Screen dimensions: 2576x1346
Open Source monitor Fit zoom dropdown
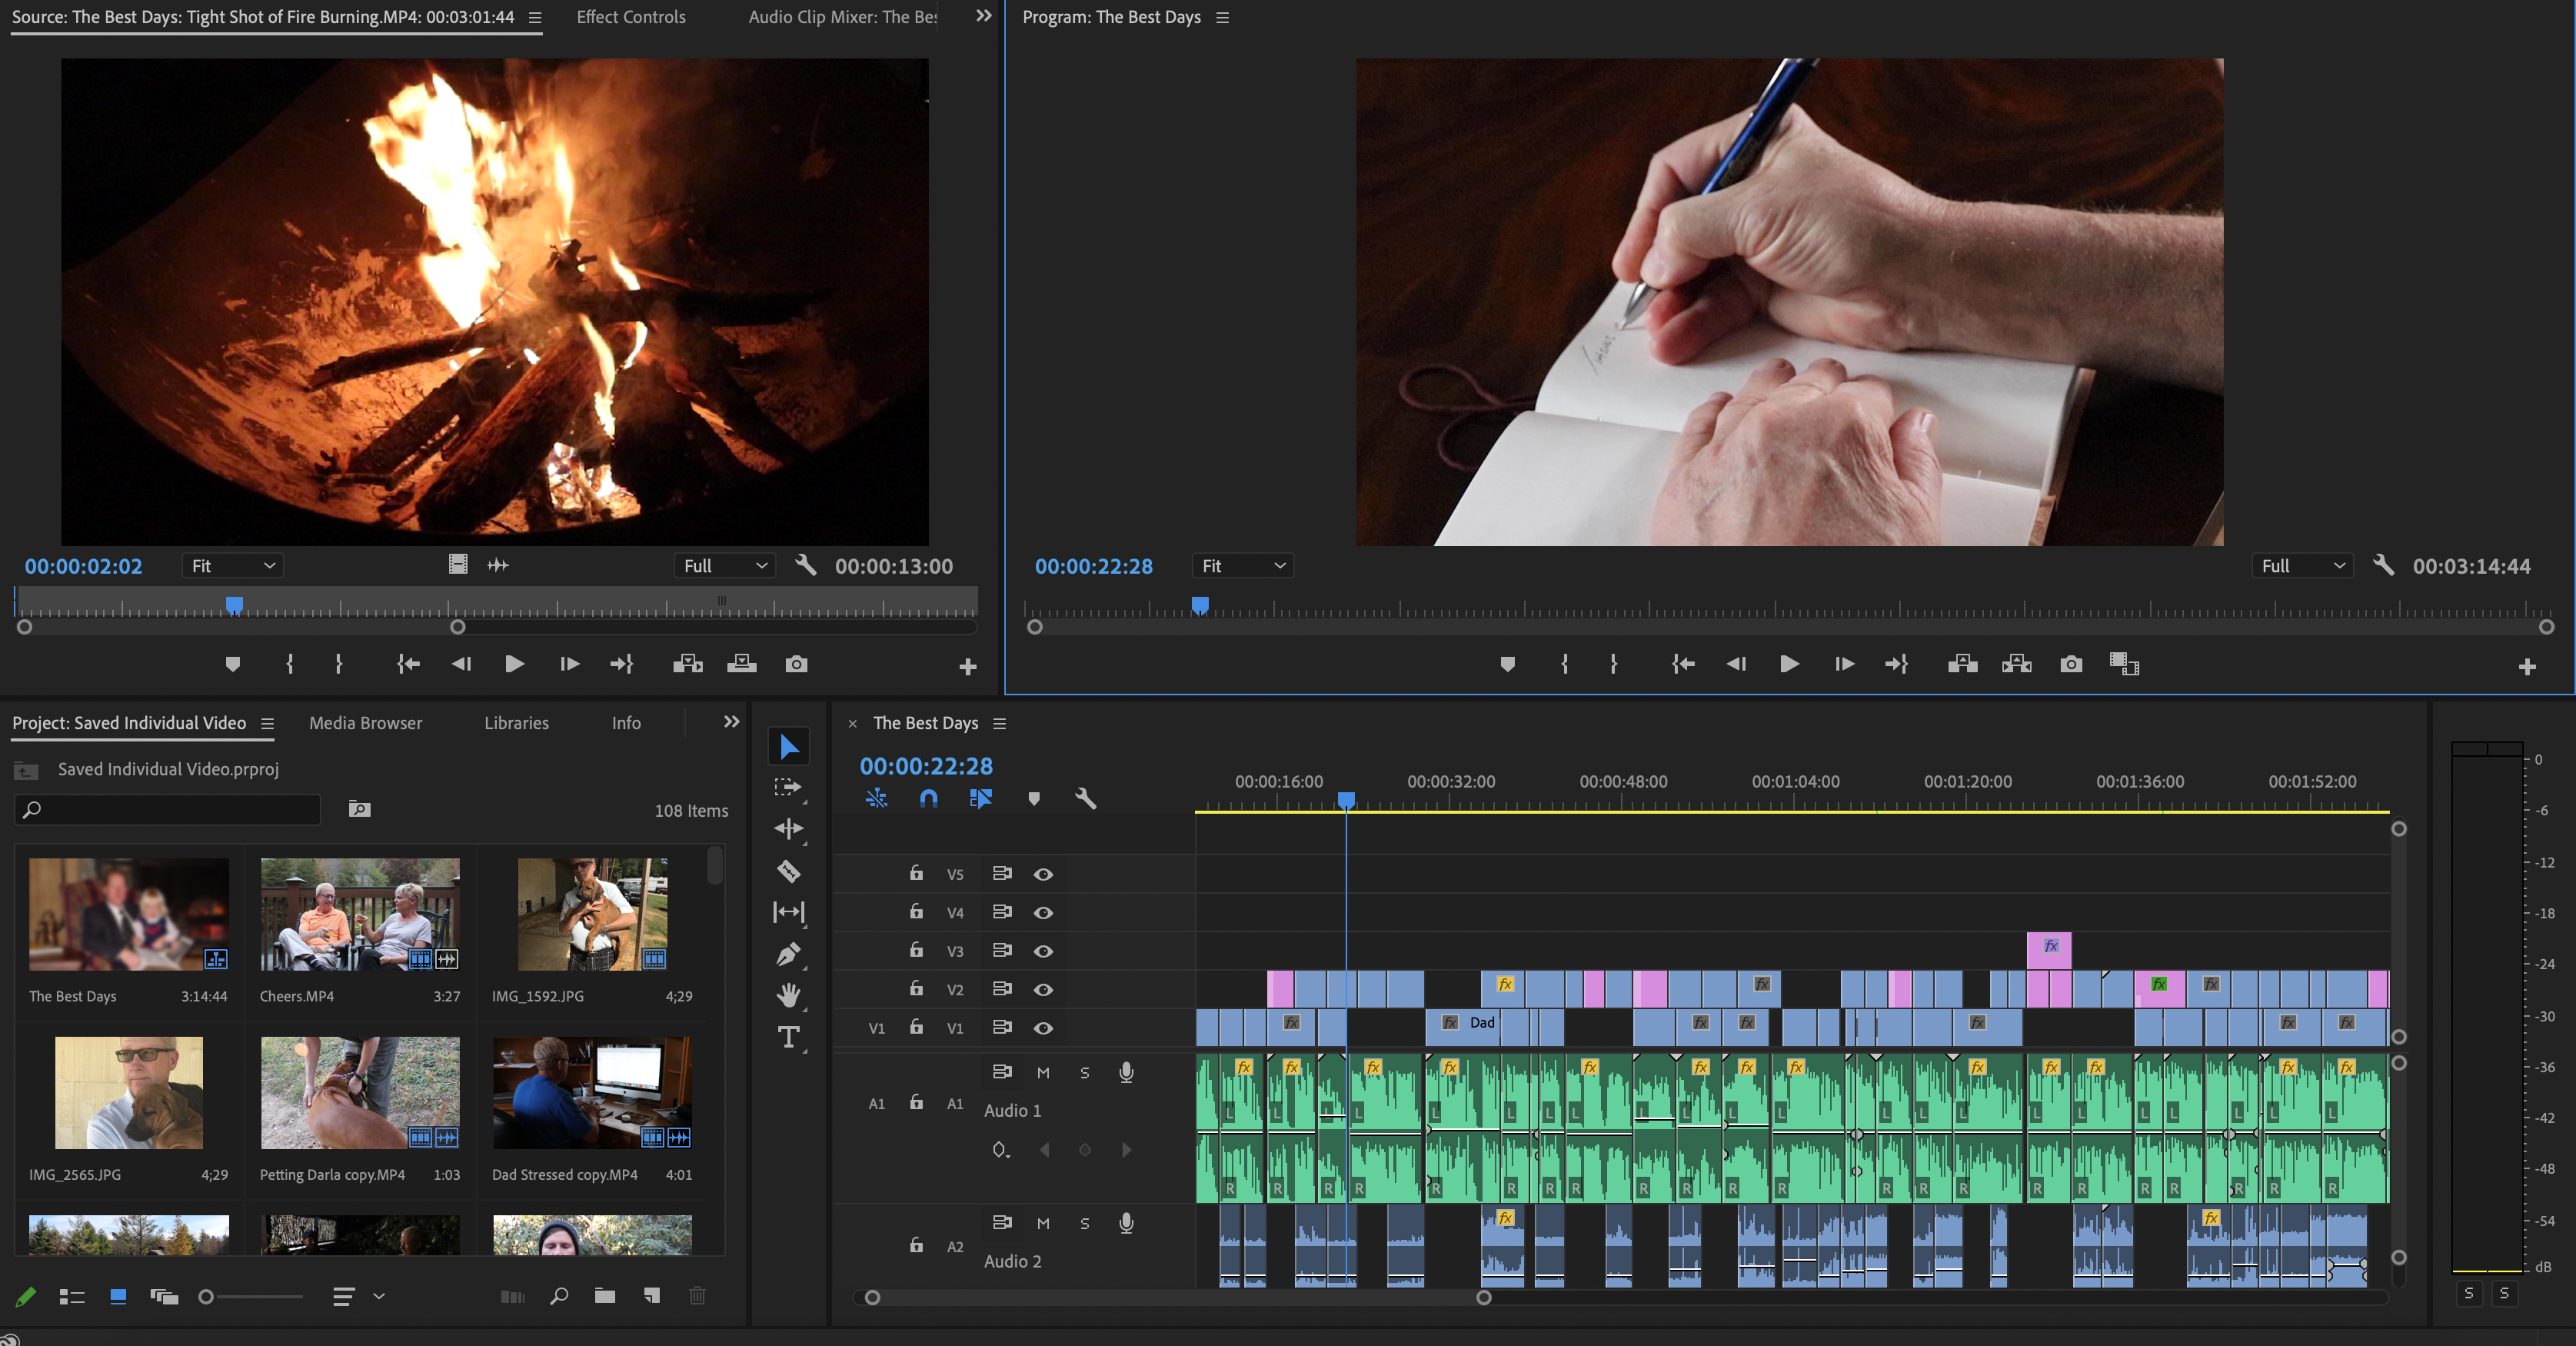(x=233, y=566)
